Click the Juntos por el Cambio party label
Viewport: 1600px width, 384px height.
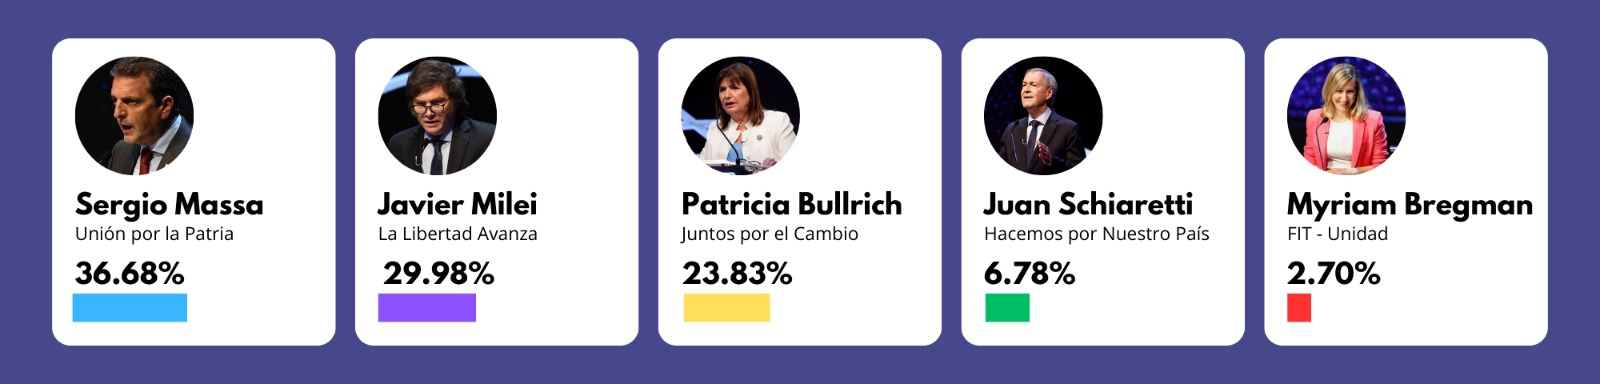pyautogui.click(x=770, y=234)
